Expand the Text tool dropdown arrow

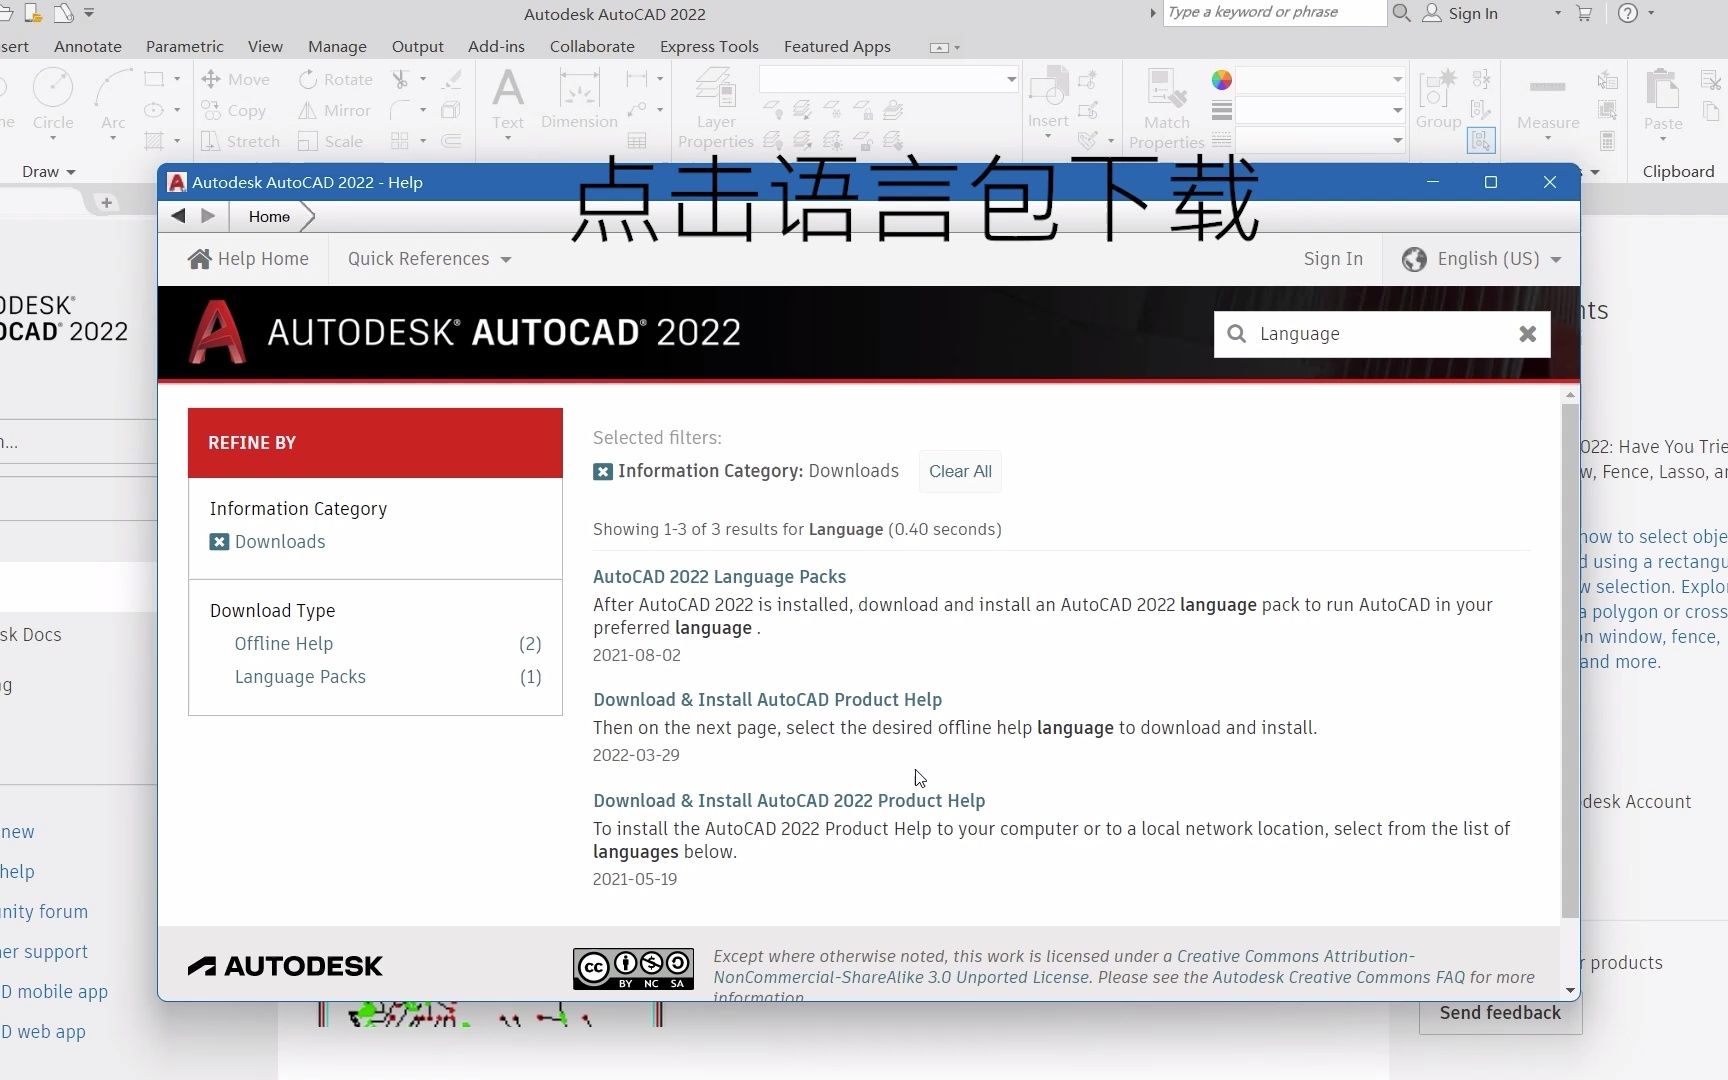click(508, 139)
